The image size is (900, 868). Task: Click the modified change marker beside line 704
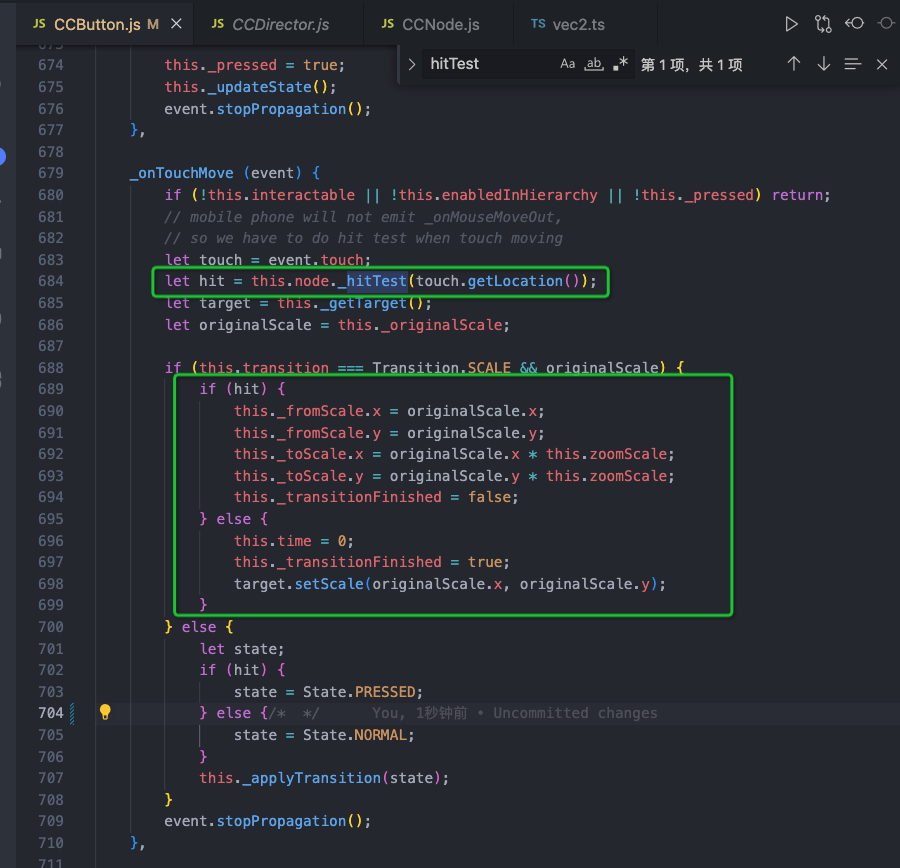click(x=72, y=714)
